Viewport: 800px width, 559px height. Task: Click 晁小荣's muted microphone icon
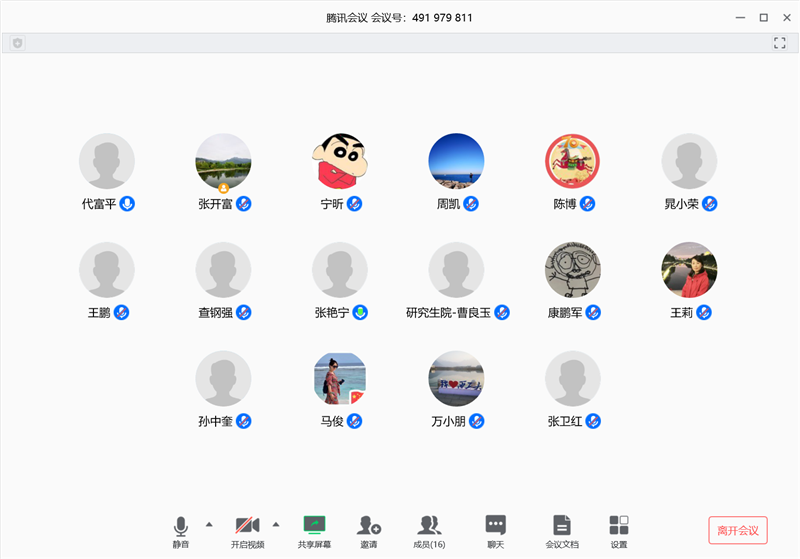pyautogui.click(x=710, y=204)
